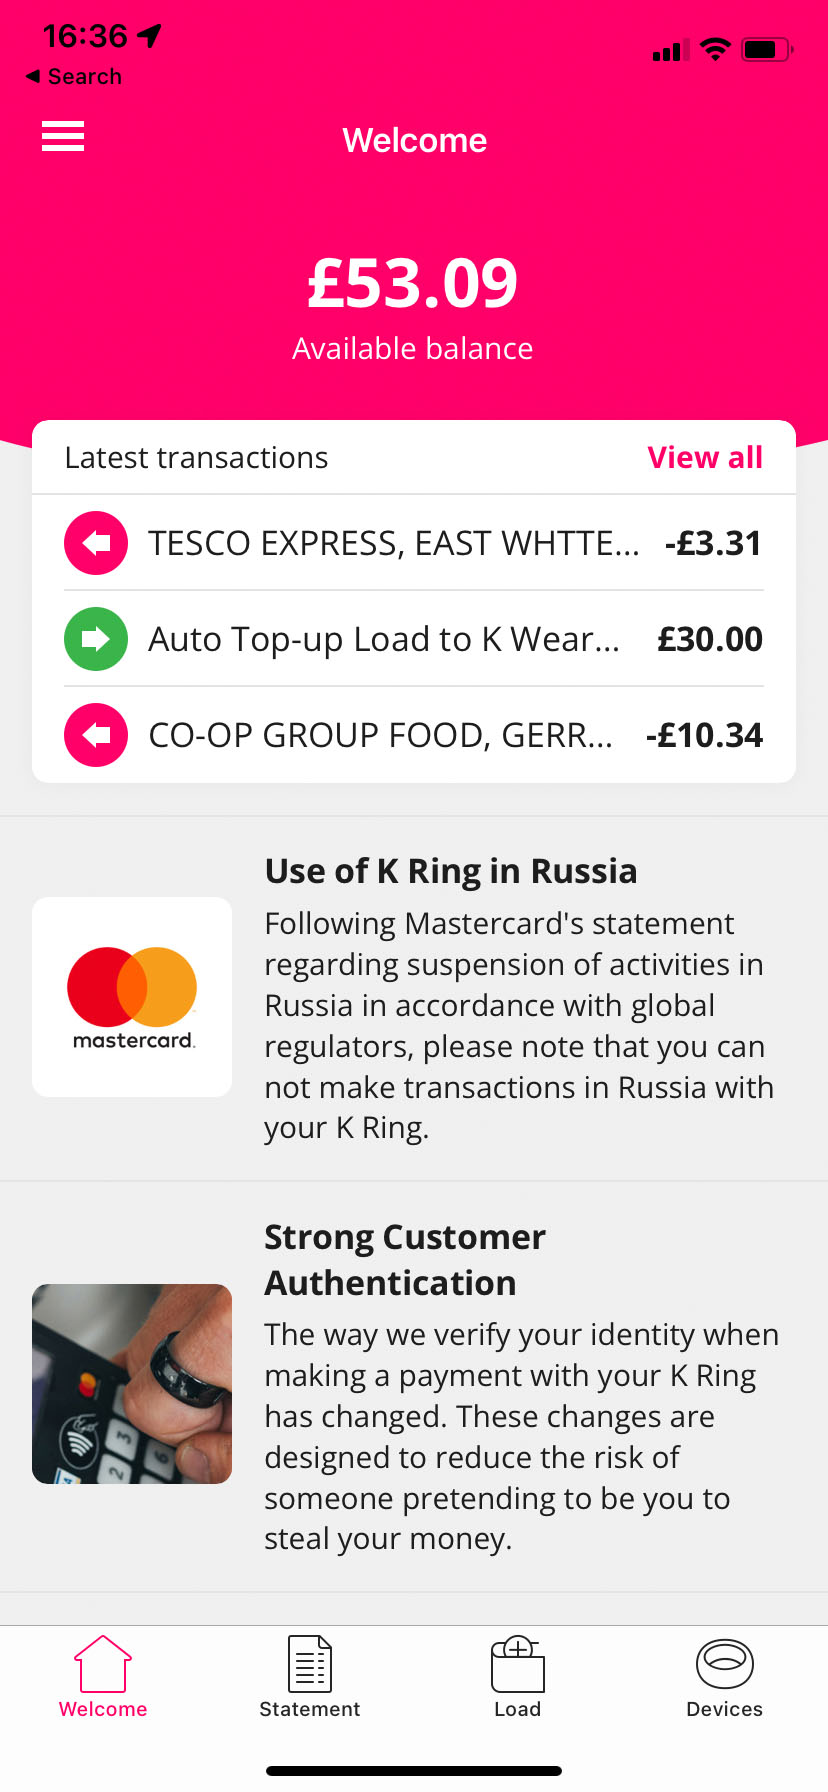Tap the K Ring payment photo thumbnail
The image size is (828, 1792).
132,1384
